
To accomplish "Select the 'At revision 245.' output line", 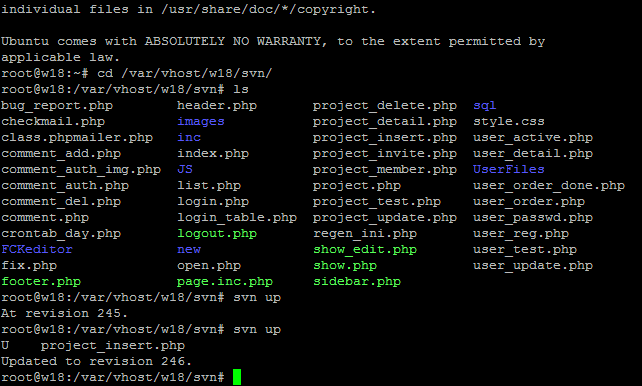I will coord(64,314).
